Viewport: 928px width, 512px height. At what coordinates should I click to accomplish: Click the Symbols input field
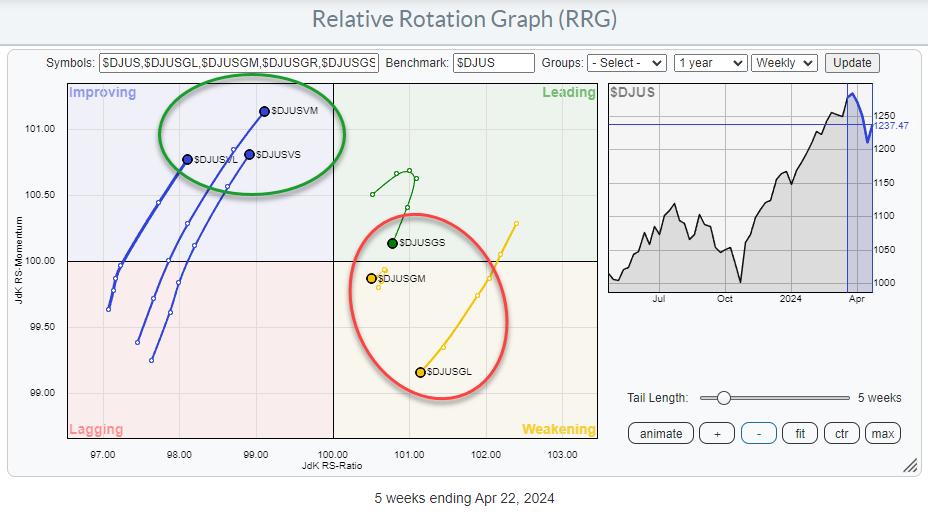(x=239, y=62)
